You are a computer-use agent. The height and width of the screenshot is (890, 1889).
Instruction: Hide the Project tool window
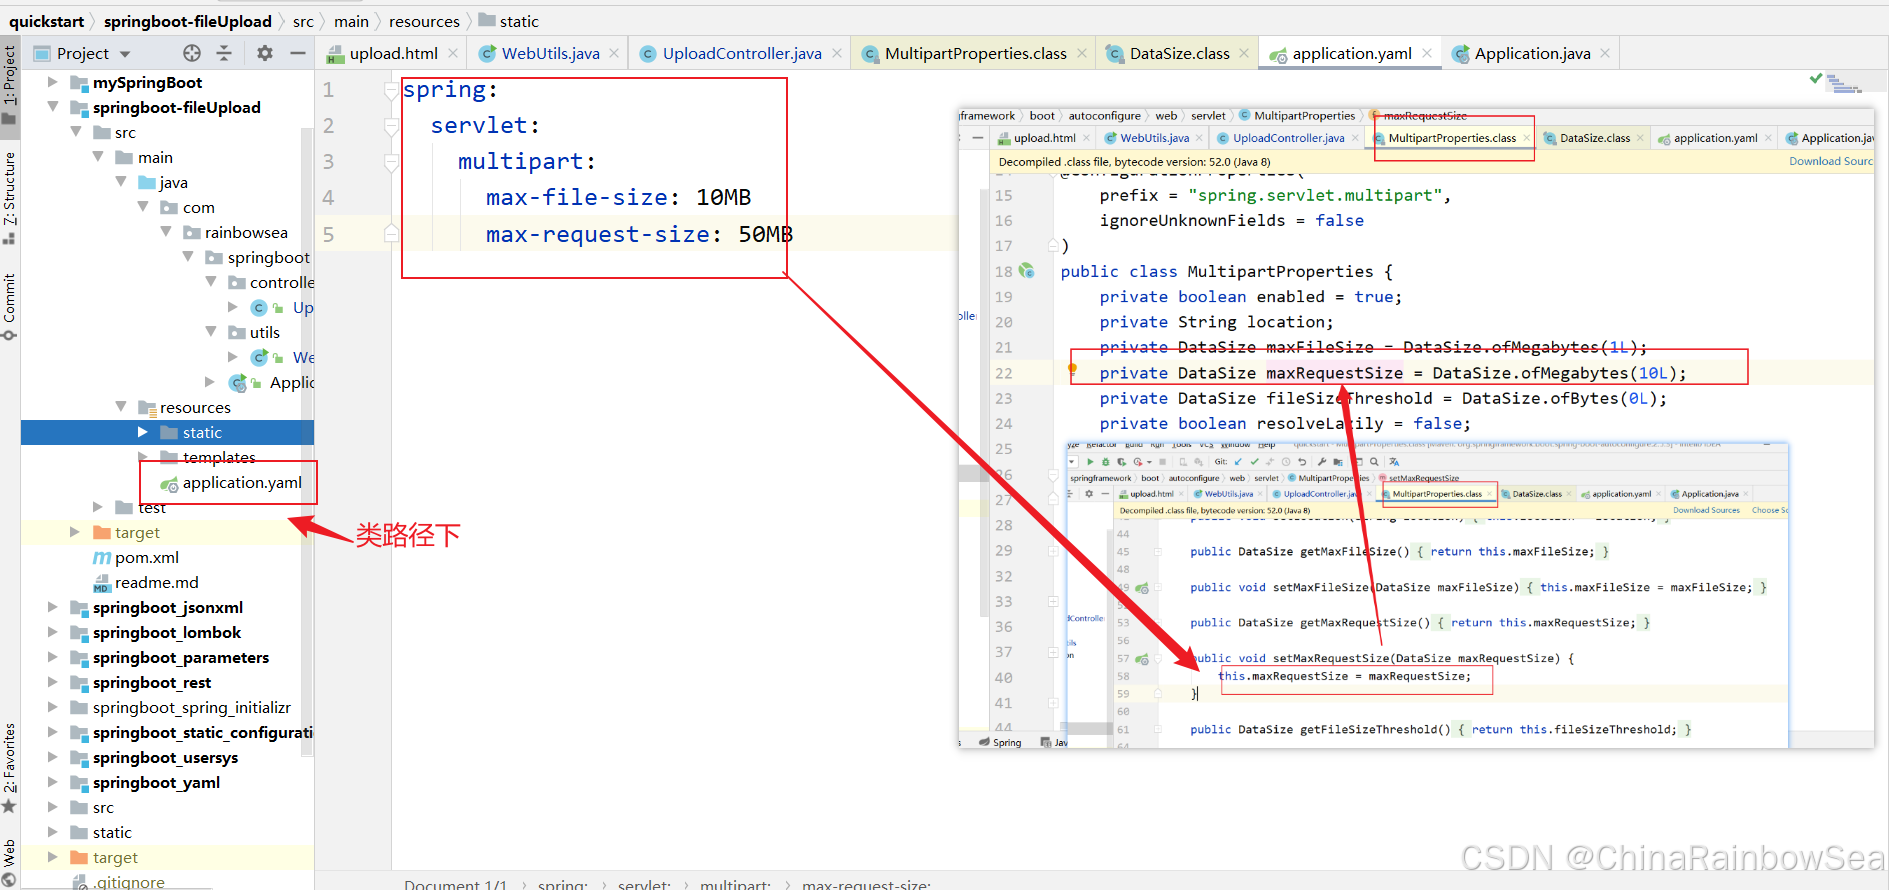(x=297, y=53)
